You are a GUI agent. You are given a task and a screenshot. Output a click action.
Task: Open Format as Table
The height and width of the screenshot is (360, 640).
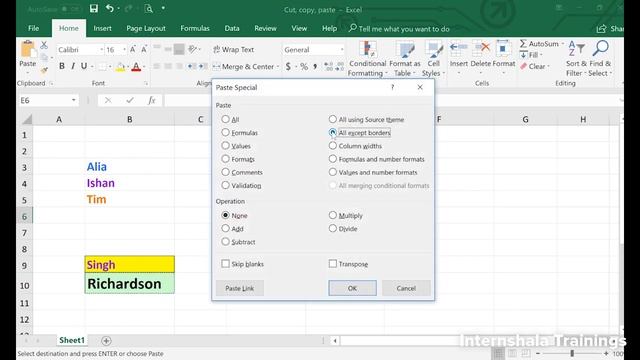[404, 58]
